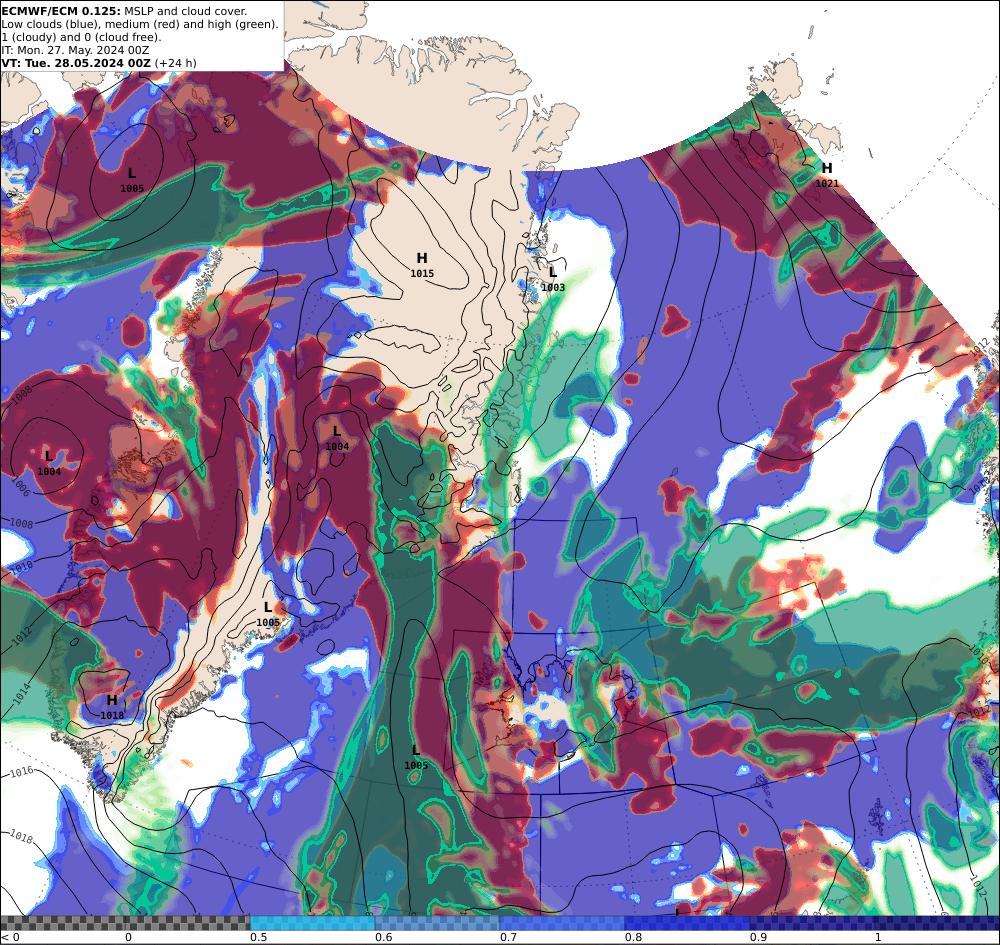Click the 1018 isobar label
The width and height of the screenshot is (1000, 945).
(20, 837)
